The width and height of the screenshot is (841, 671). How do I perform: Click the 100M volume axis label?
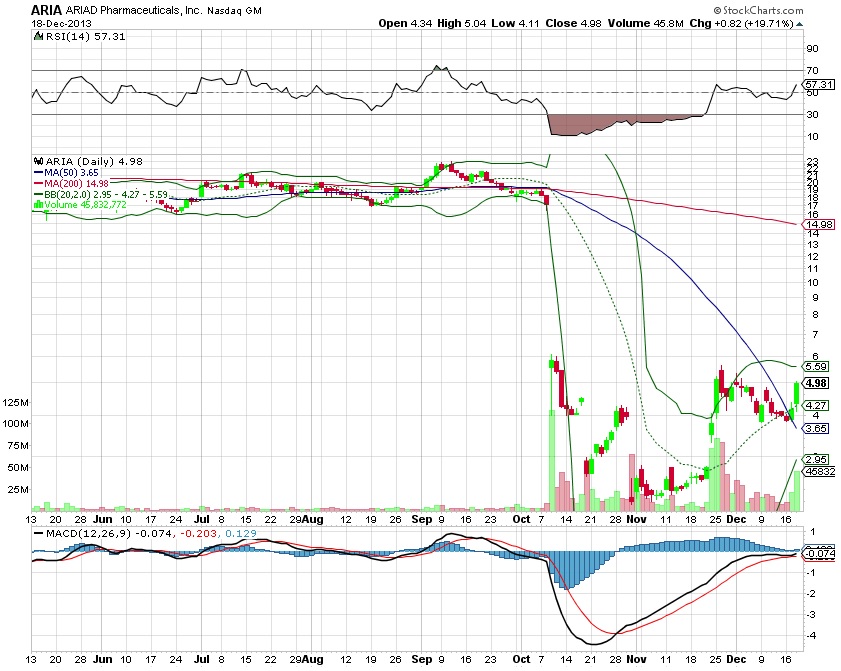(16, 424)
